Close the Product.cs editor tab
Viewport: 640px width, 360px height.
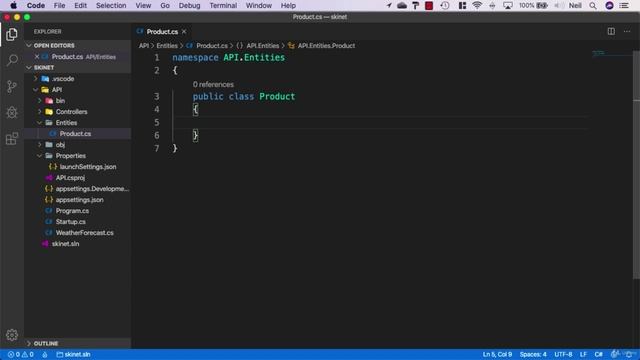[x=184, y=31]
